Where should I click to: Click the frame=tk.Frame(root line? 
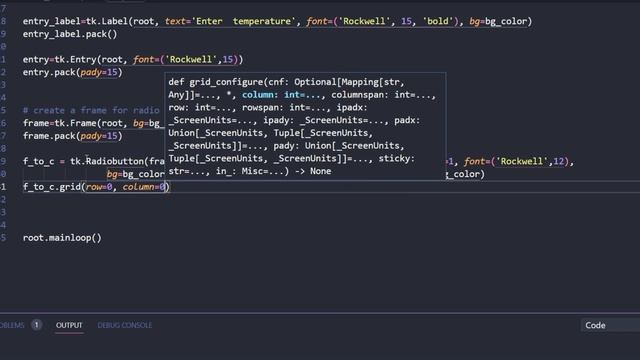click(93, 123)
